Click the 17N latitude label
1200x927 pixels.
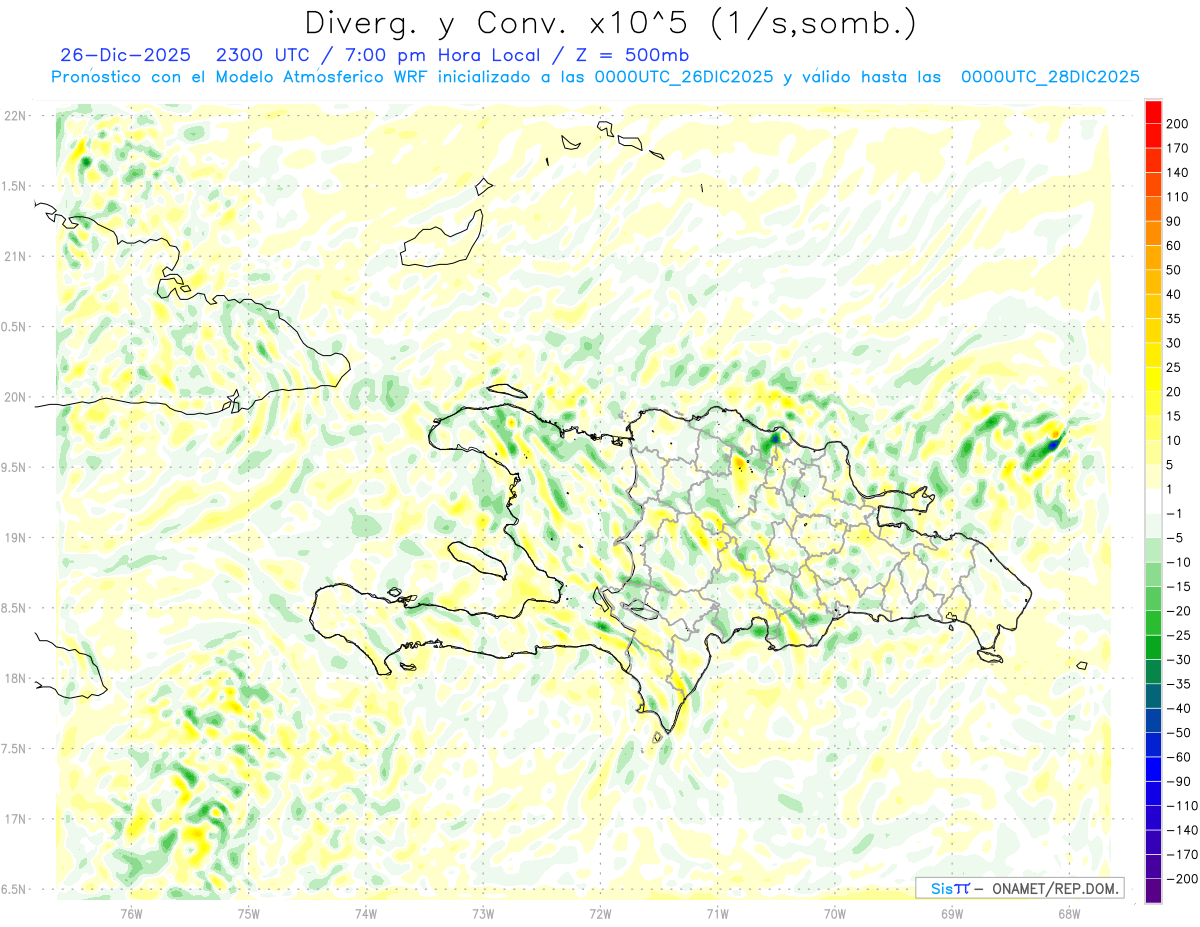(x=15, y=819)
